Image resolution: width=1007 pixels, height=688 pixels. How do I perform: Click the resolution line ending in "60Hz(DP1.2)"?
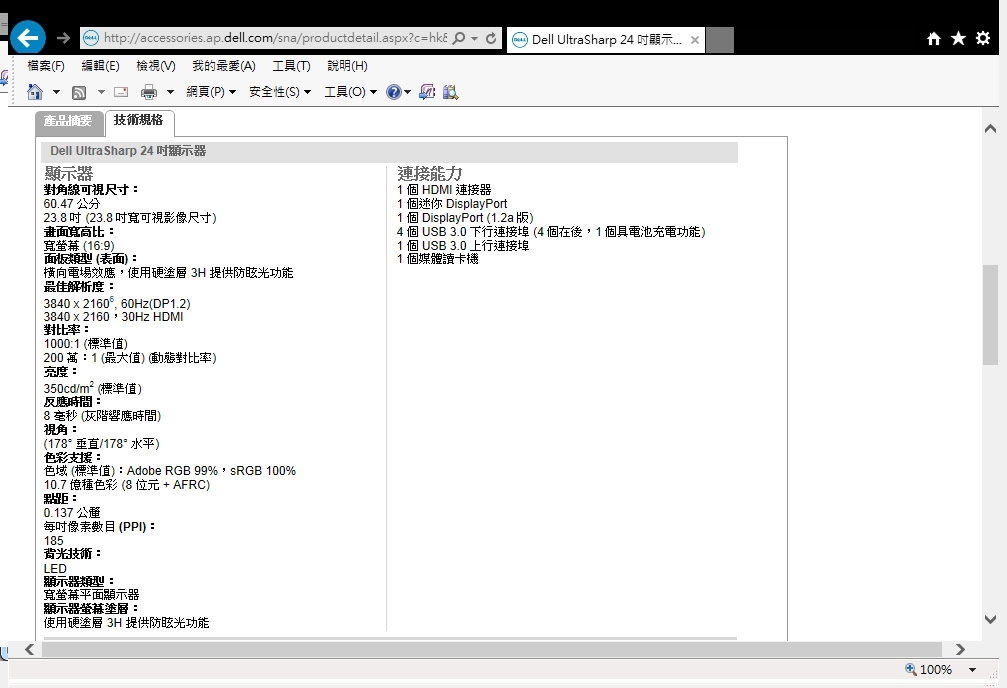click(x=117, y=303)
